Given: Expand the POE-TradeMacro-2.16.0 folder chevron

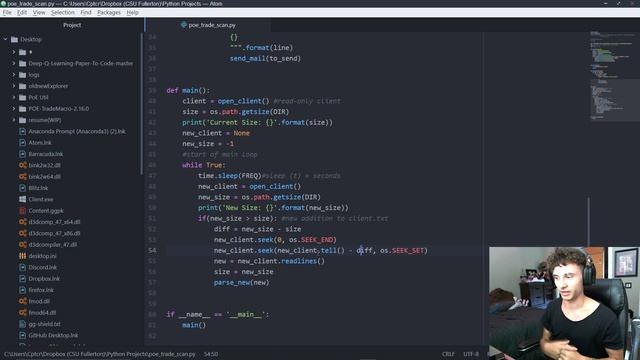Looking at the screenshot, I should tap(13, 109).
